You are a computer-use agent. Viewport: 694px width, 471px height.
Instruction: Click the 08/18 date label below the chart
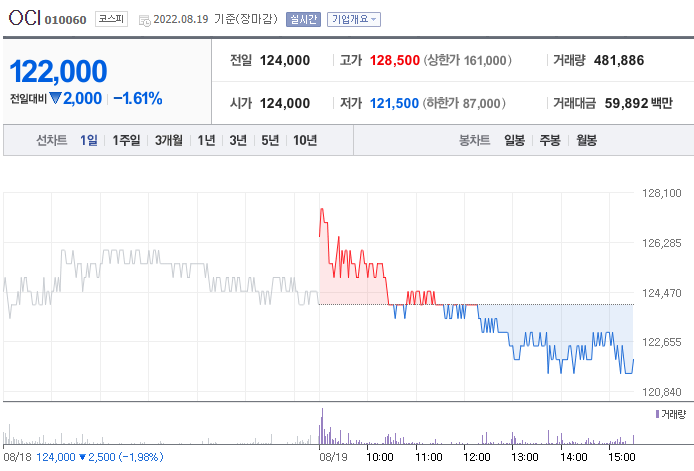coord(17,457)
